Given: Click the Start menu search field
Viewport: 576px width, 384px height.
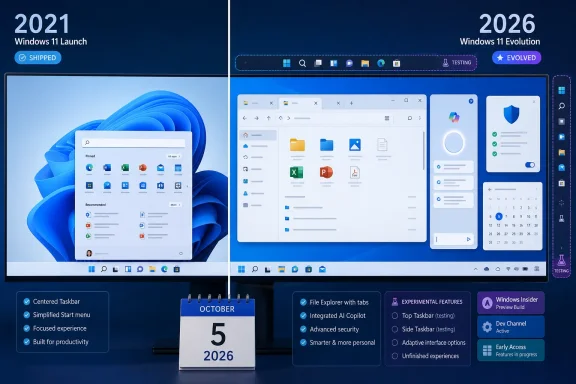Looking at the screenshot, I should coord(133,143).
